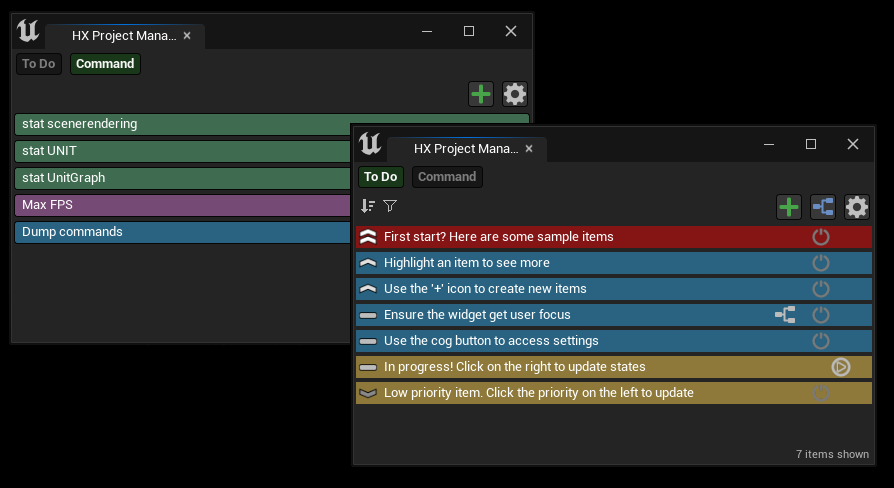Open settings cog in Command window

click(x=514, y=94)
